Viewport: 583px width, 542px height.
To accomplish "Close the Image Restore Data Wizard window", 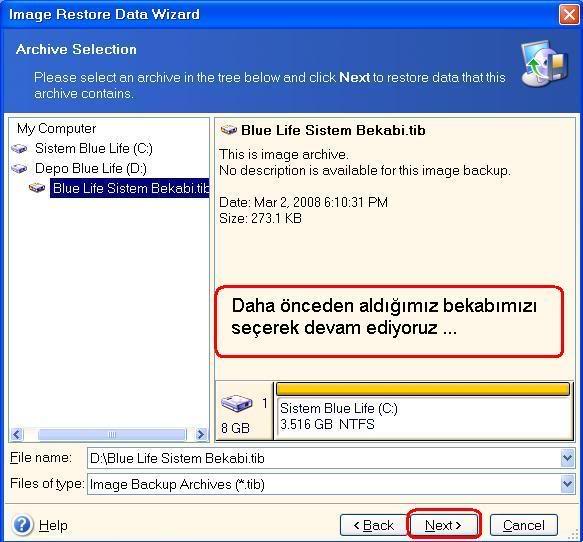I will pyautogui.click(x=569, y=15).
